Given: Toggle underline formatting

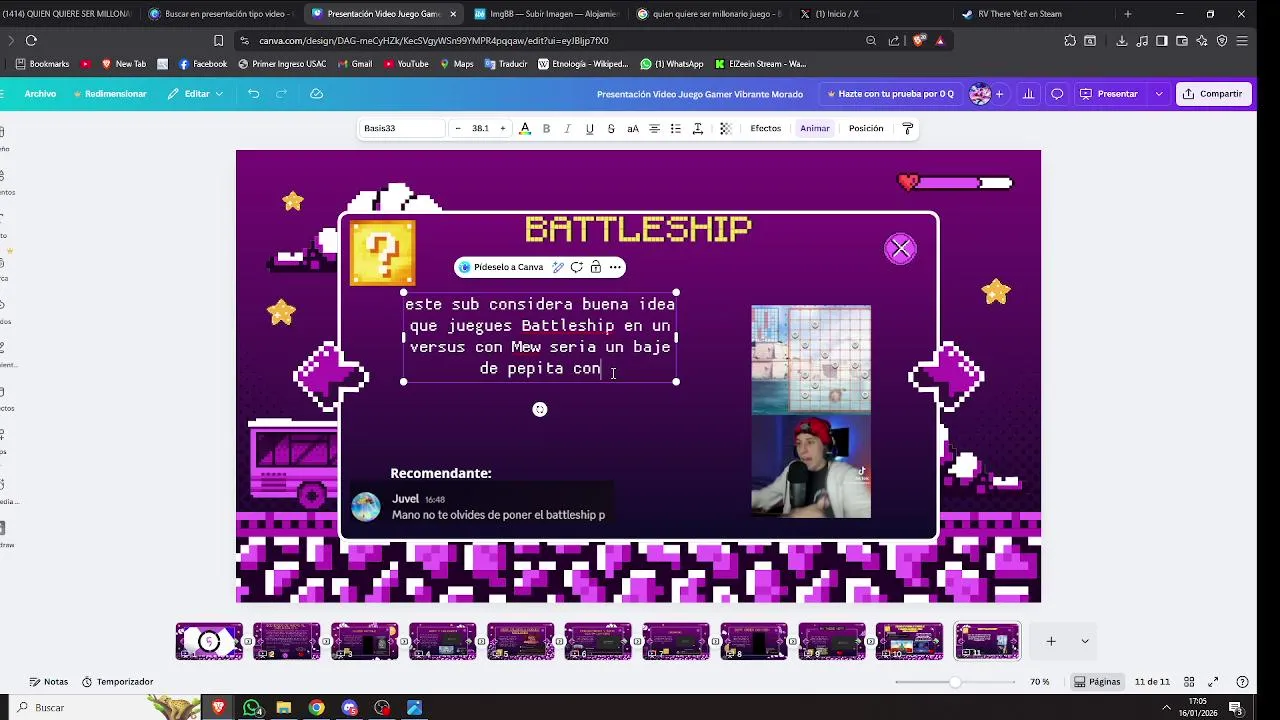Looking at the screenshot, I should pos(589,128).
